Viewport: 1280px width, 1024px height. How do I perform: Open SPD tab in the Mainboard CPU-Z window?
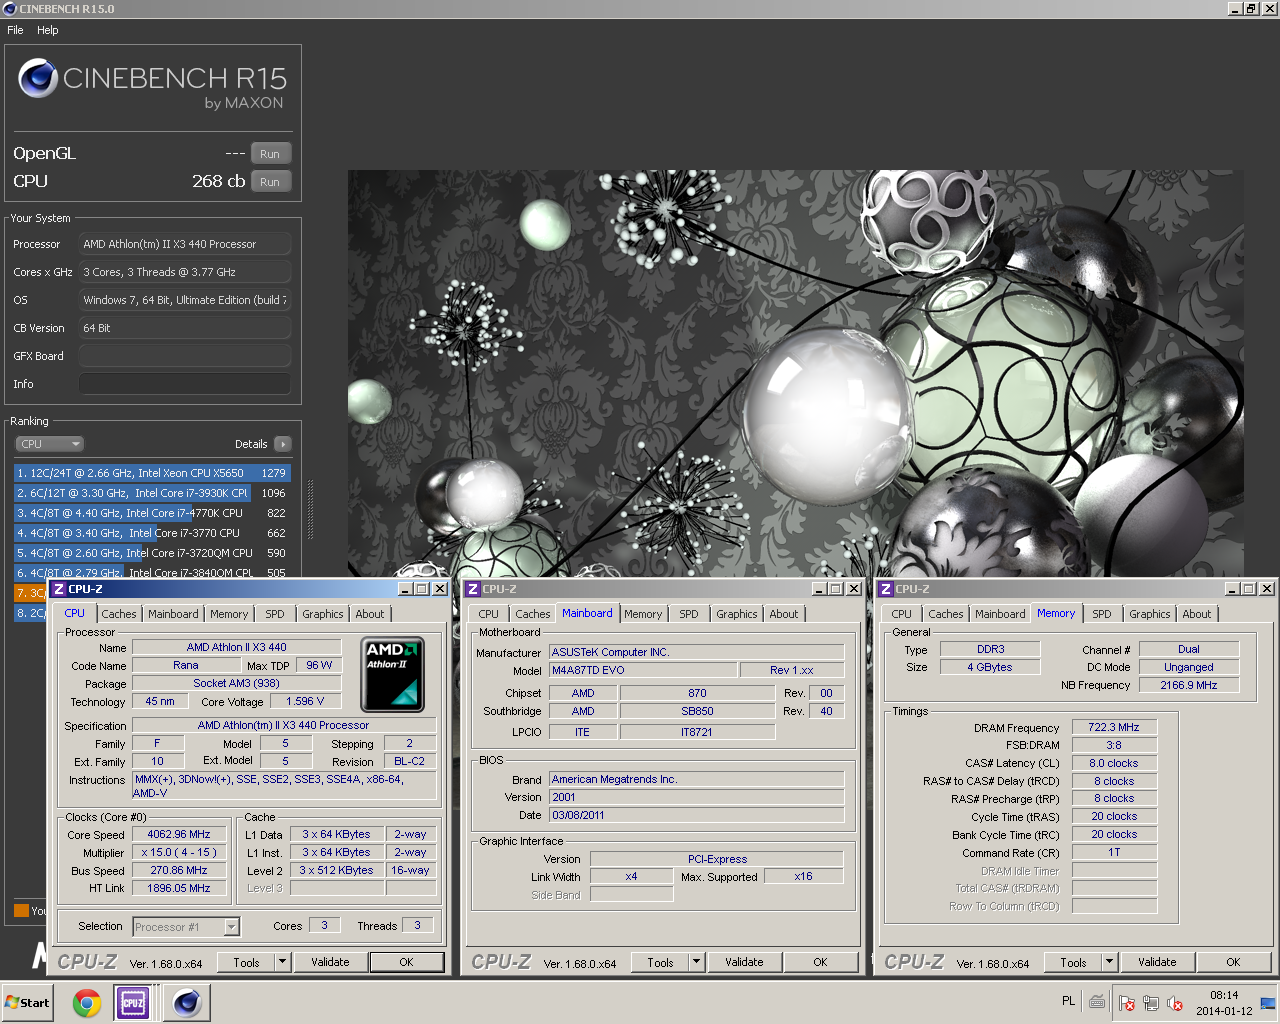click(689, 614)
